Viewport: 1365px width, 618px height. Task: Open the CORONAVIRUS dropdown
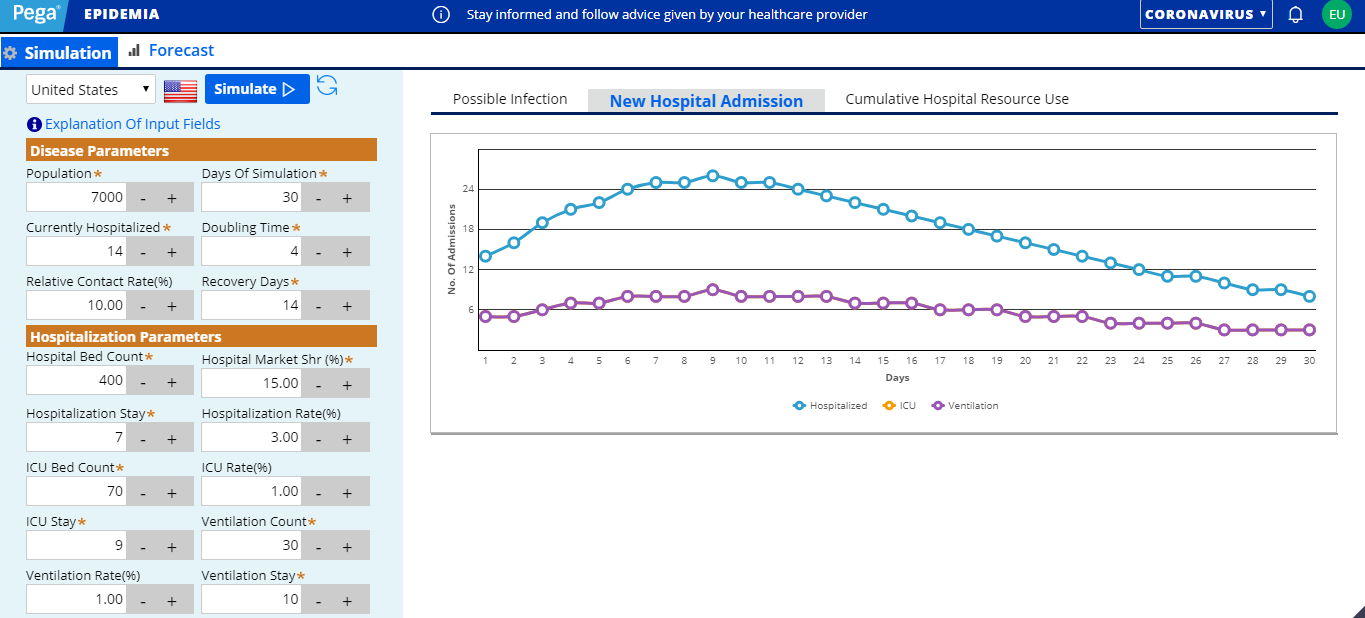(x=1206, y=14)
